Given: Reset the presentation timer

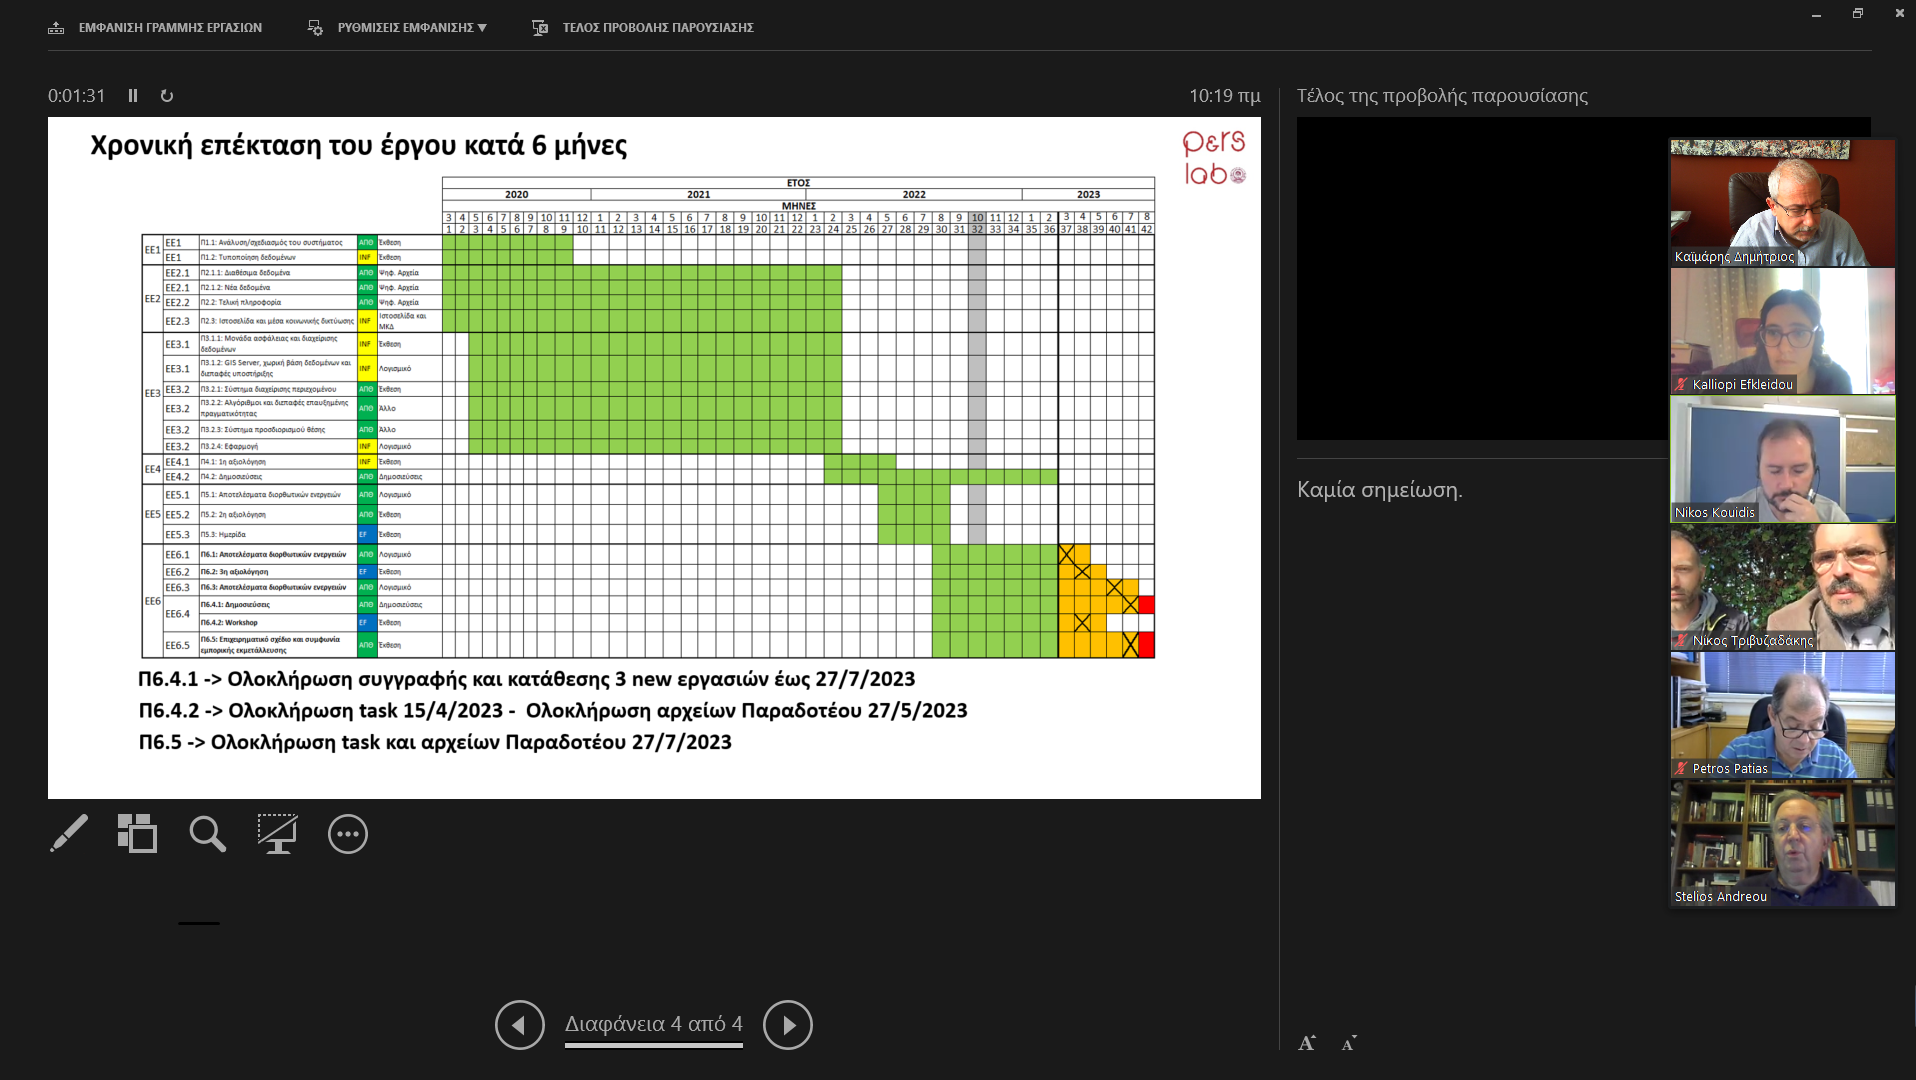Looking at the screenshot, I should point(167,96).
